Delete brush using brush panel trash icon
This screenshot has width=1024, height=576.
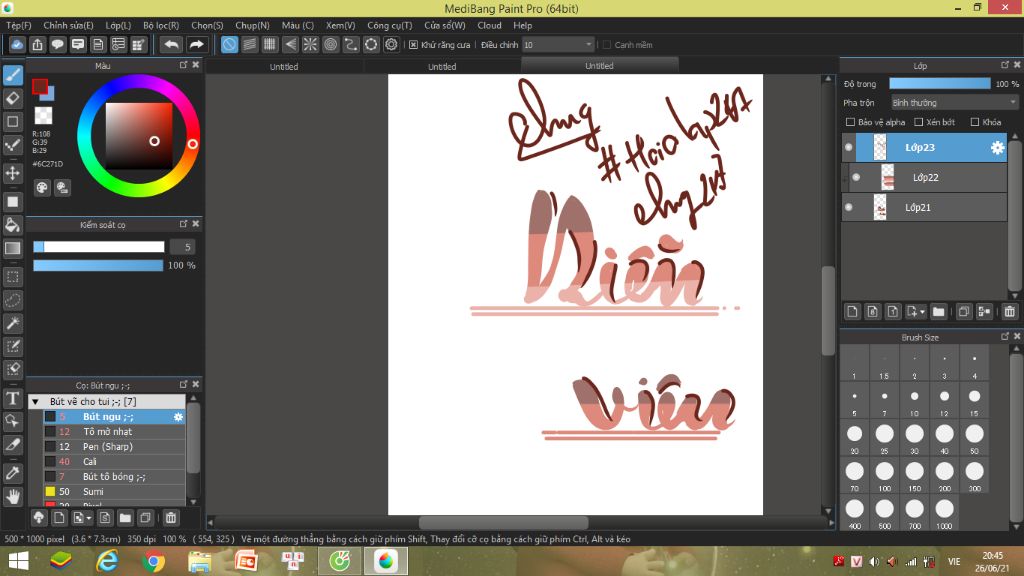[171, 518]
